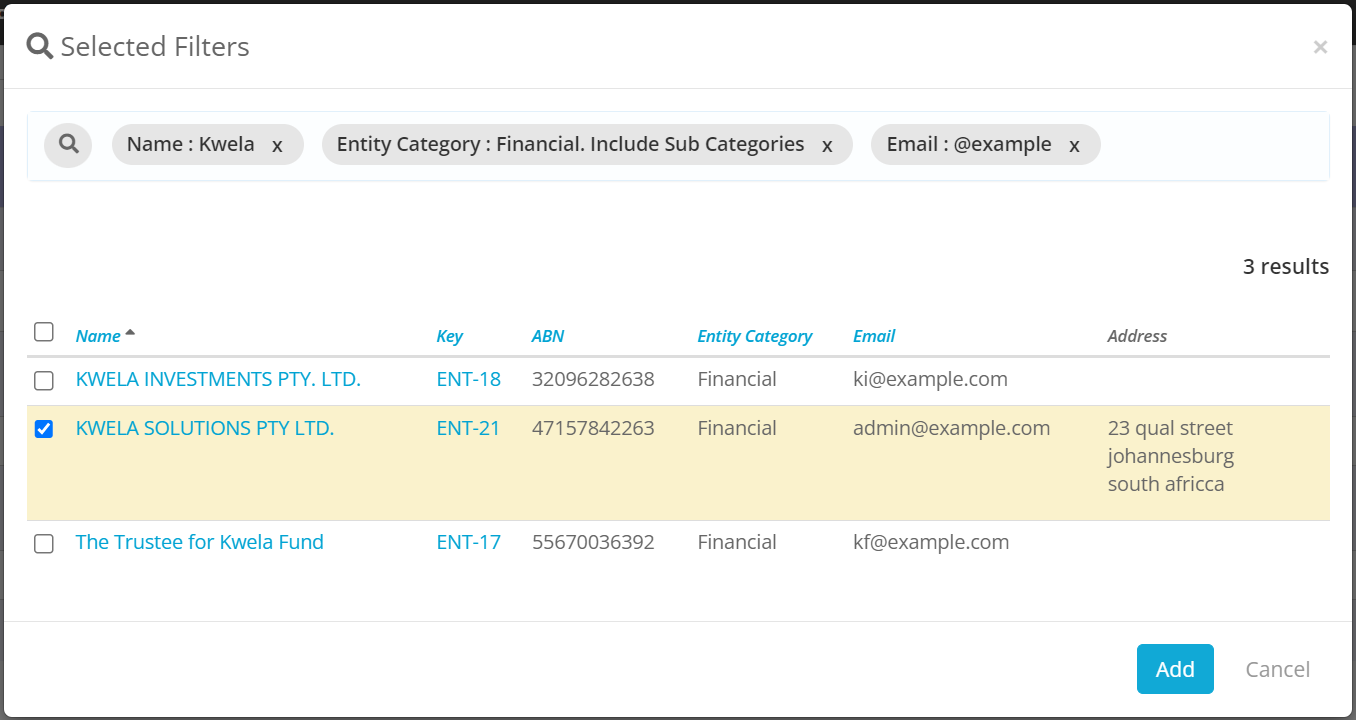Click the ENT-21 key link
This screenshot has width=1356, height=720.
469,427
